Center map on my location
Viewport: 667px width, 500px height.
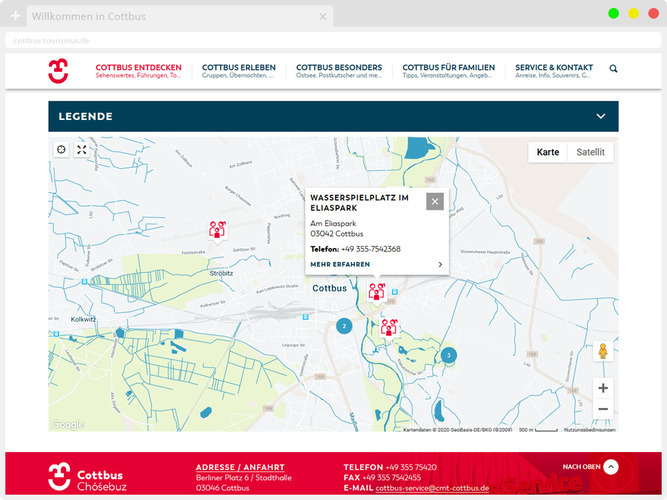pos(62,149)
